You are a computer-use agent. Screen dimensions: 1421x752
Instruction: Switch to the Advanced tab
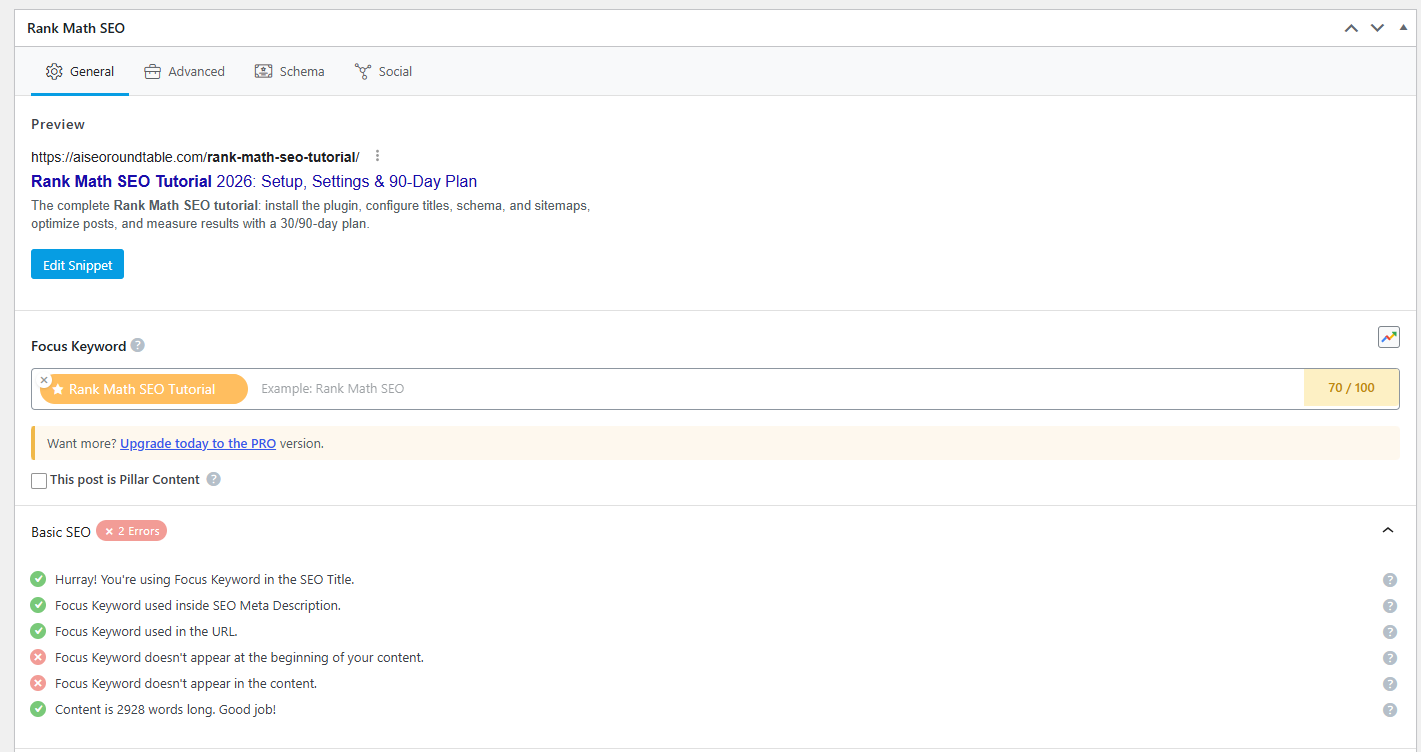(x=184, y=71)
